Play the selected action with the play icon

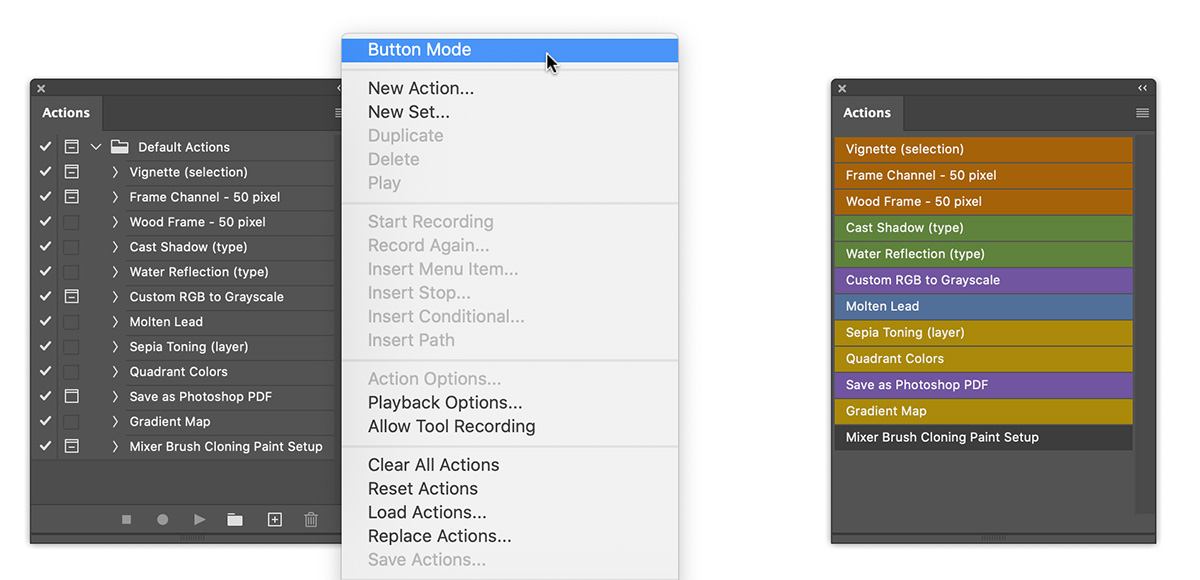click(199, 519)
